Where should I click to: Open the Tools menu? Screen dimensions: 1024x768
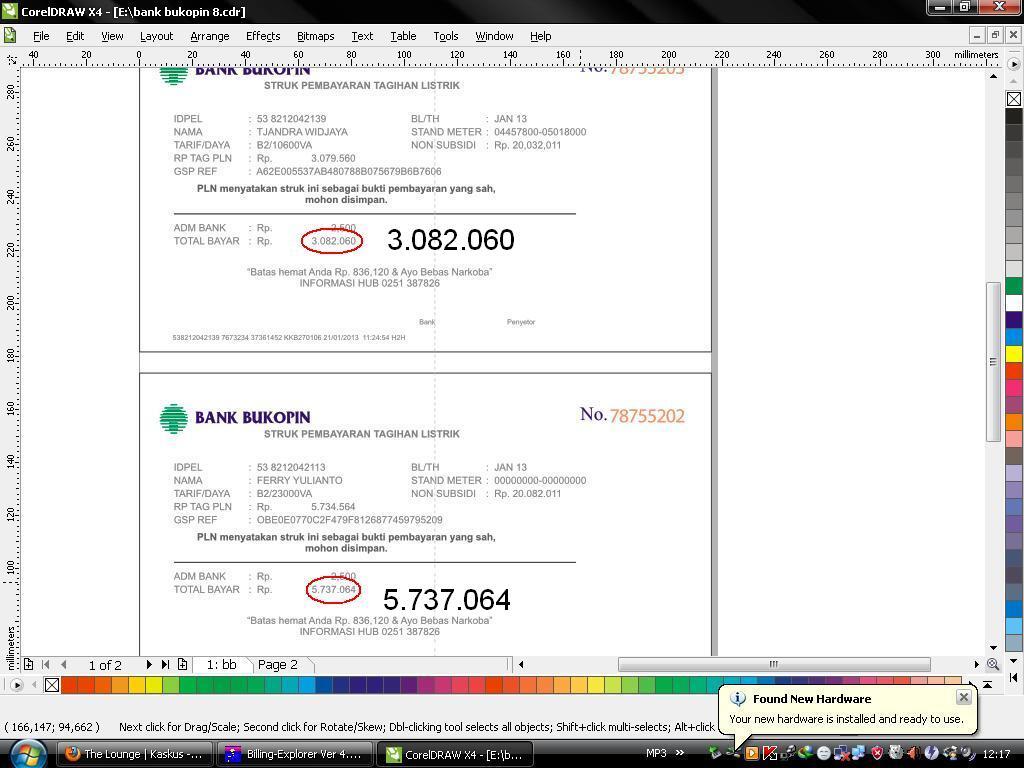446,36
